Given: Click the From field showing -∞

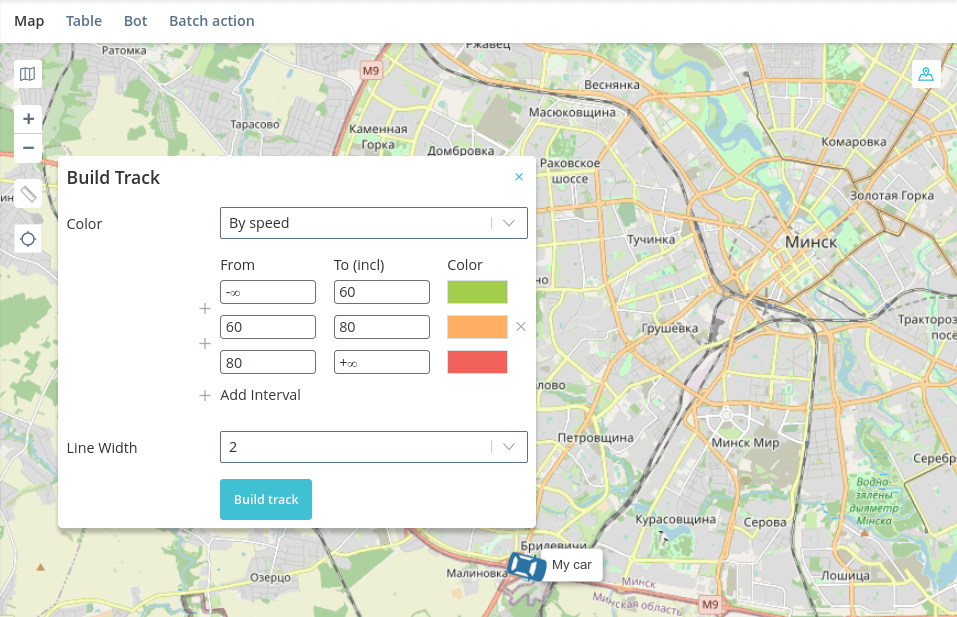Looking at the screenshot, I should click(x=268, y=292).
